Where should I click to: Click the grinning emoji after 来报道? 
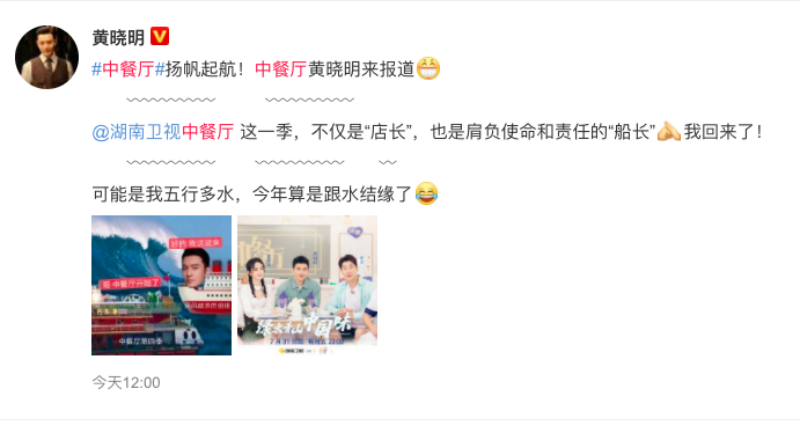click(x=428, y=68)
